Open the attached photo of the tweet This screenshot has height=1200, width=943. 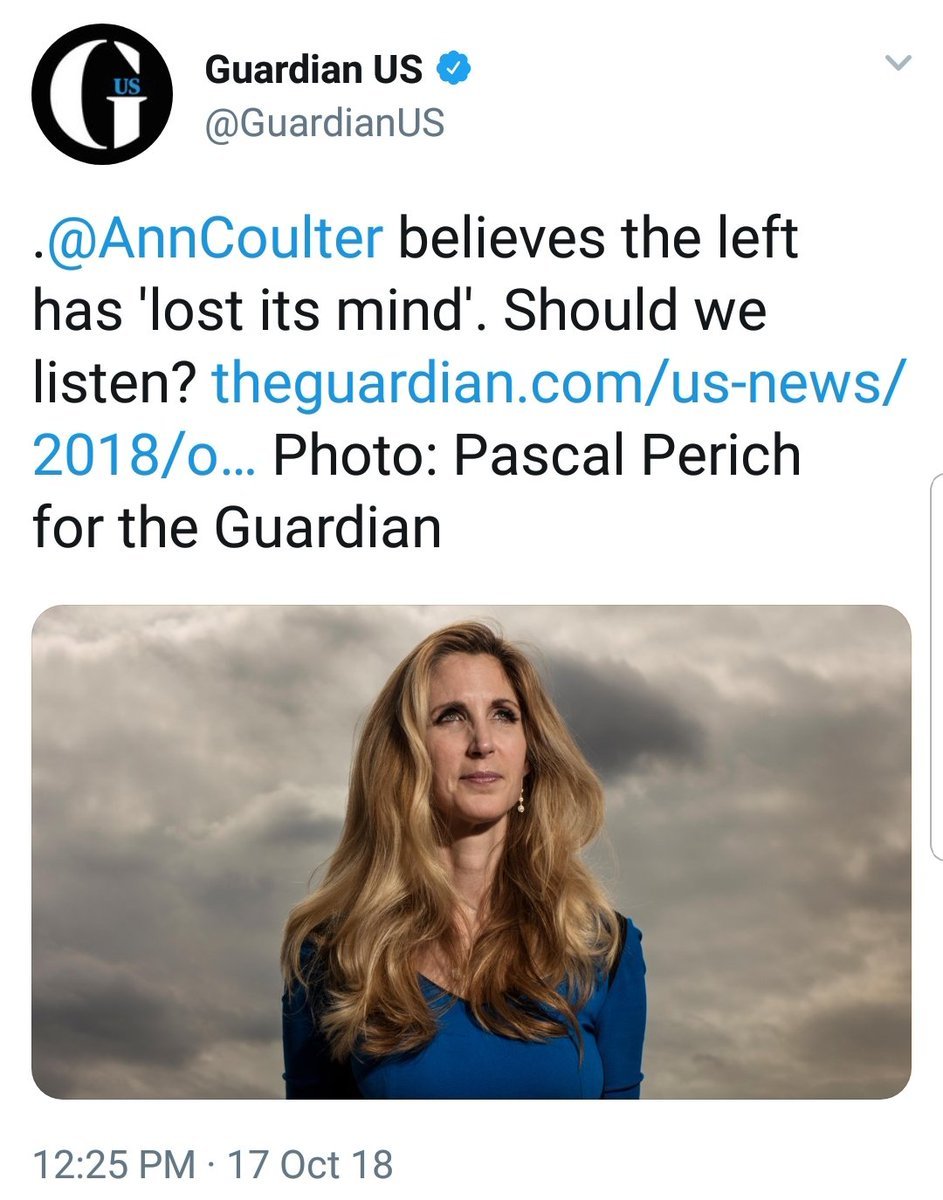coord(471,851)
